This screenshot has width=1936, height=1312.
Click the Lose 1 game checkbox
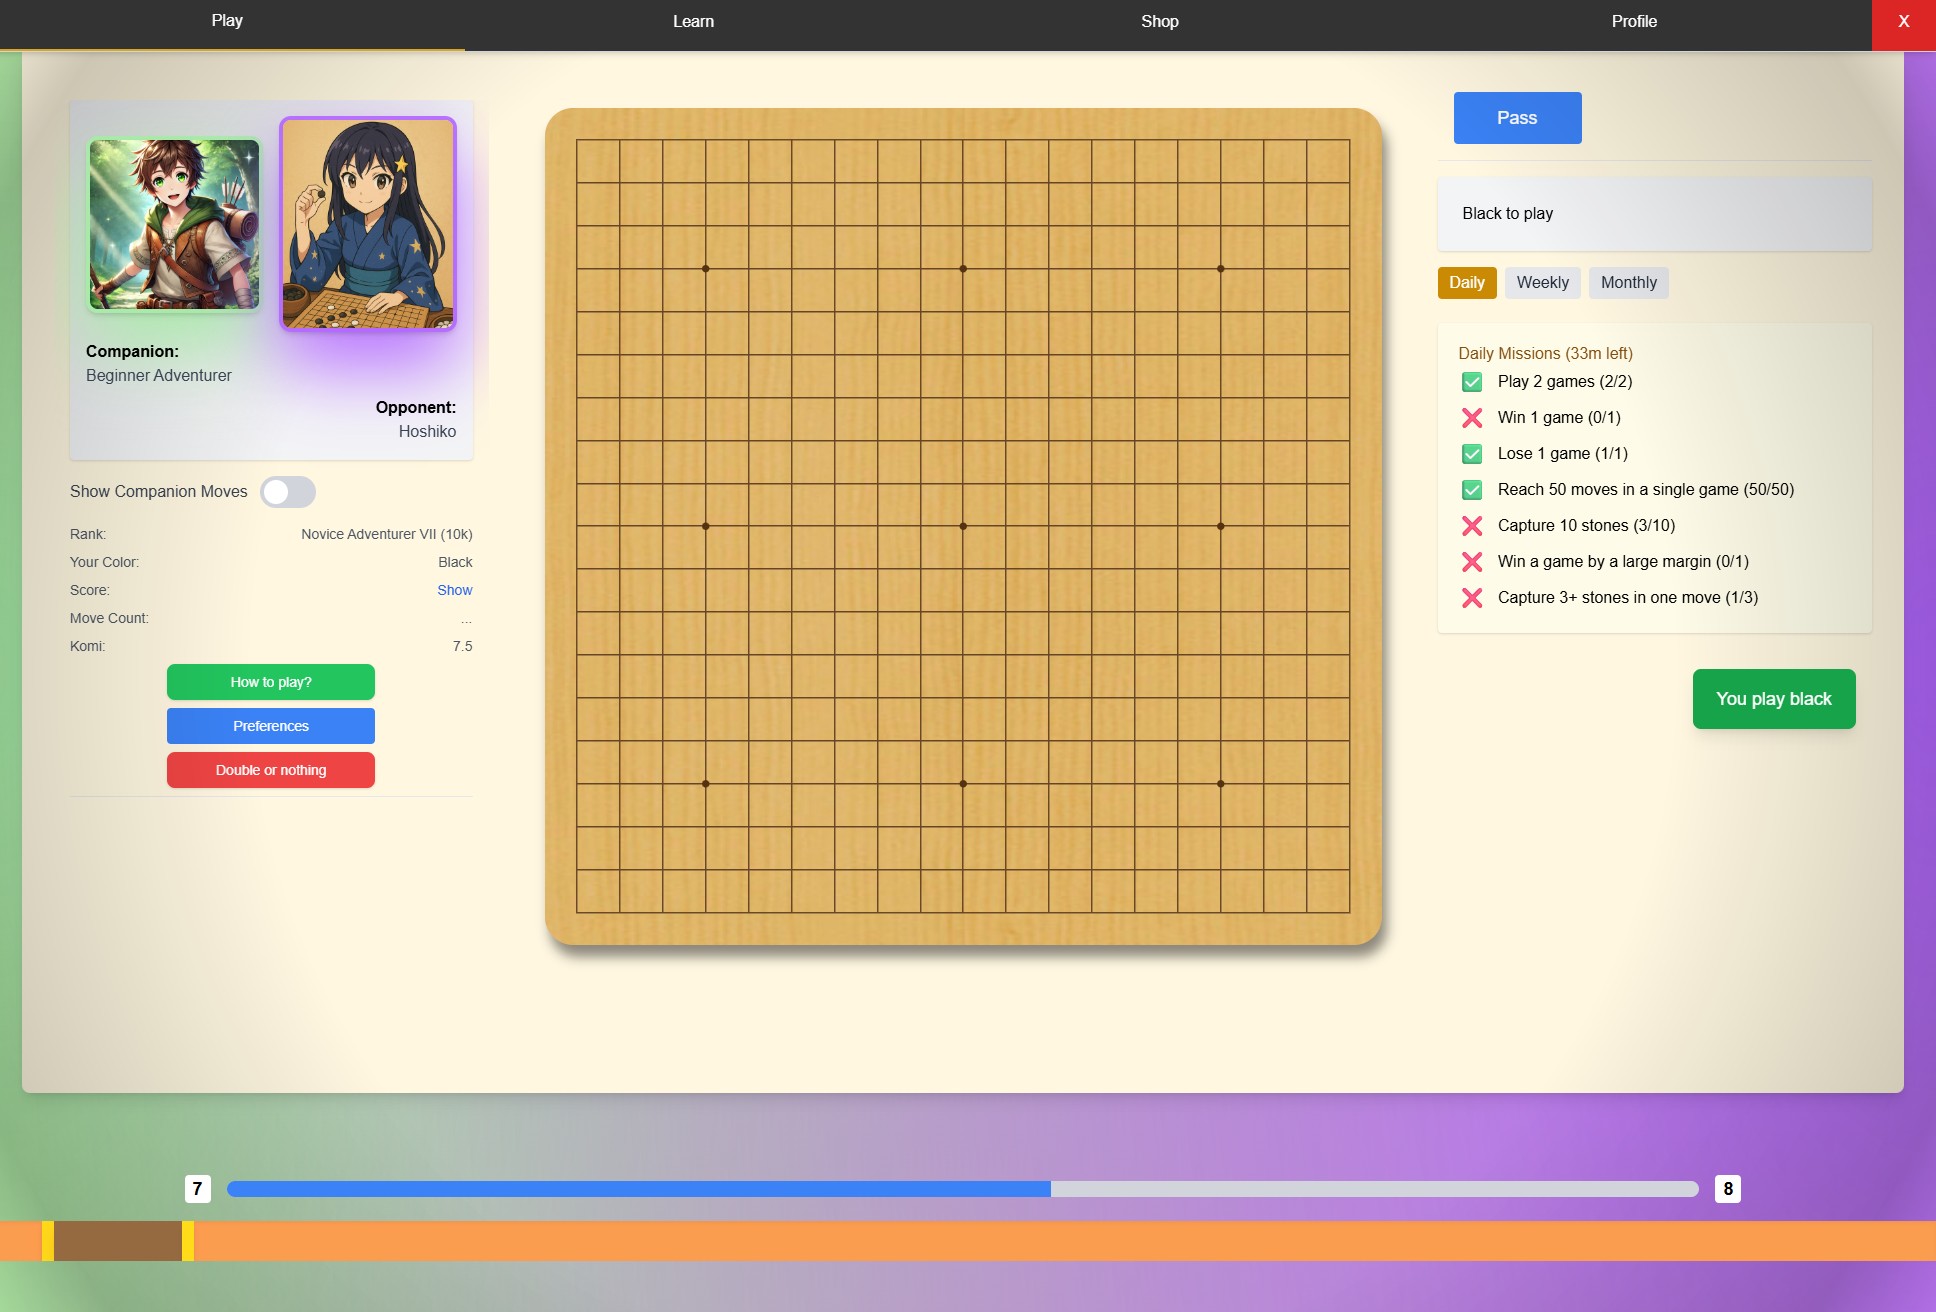tap(1472, 454)
